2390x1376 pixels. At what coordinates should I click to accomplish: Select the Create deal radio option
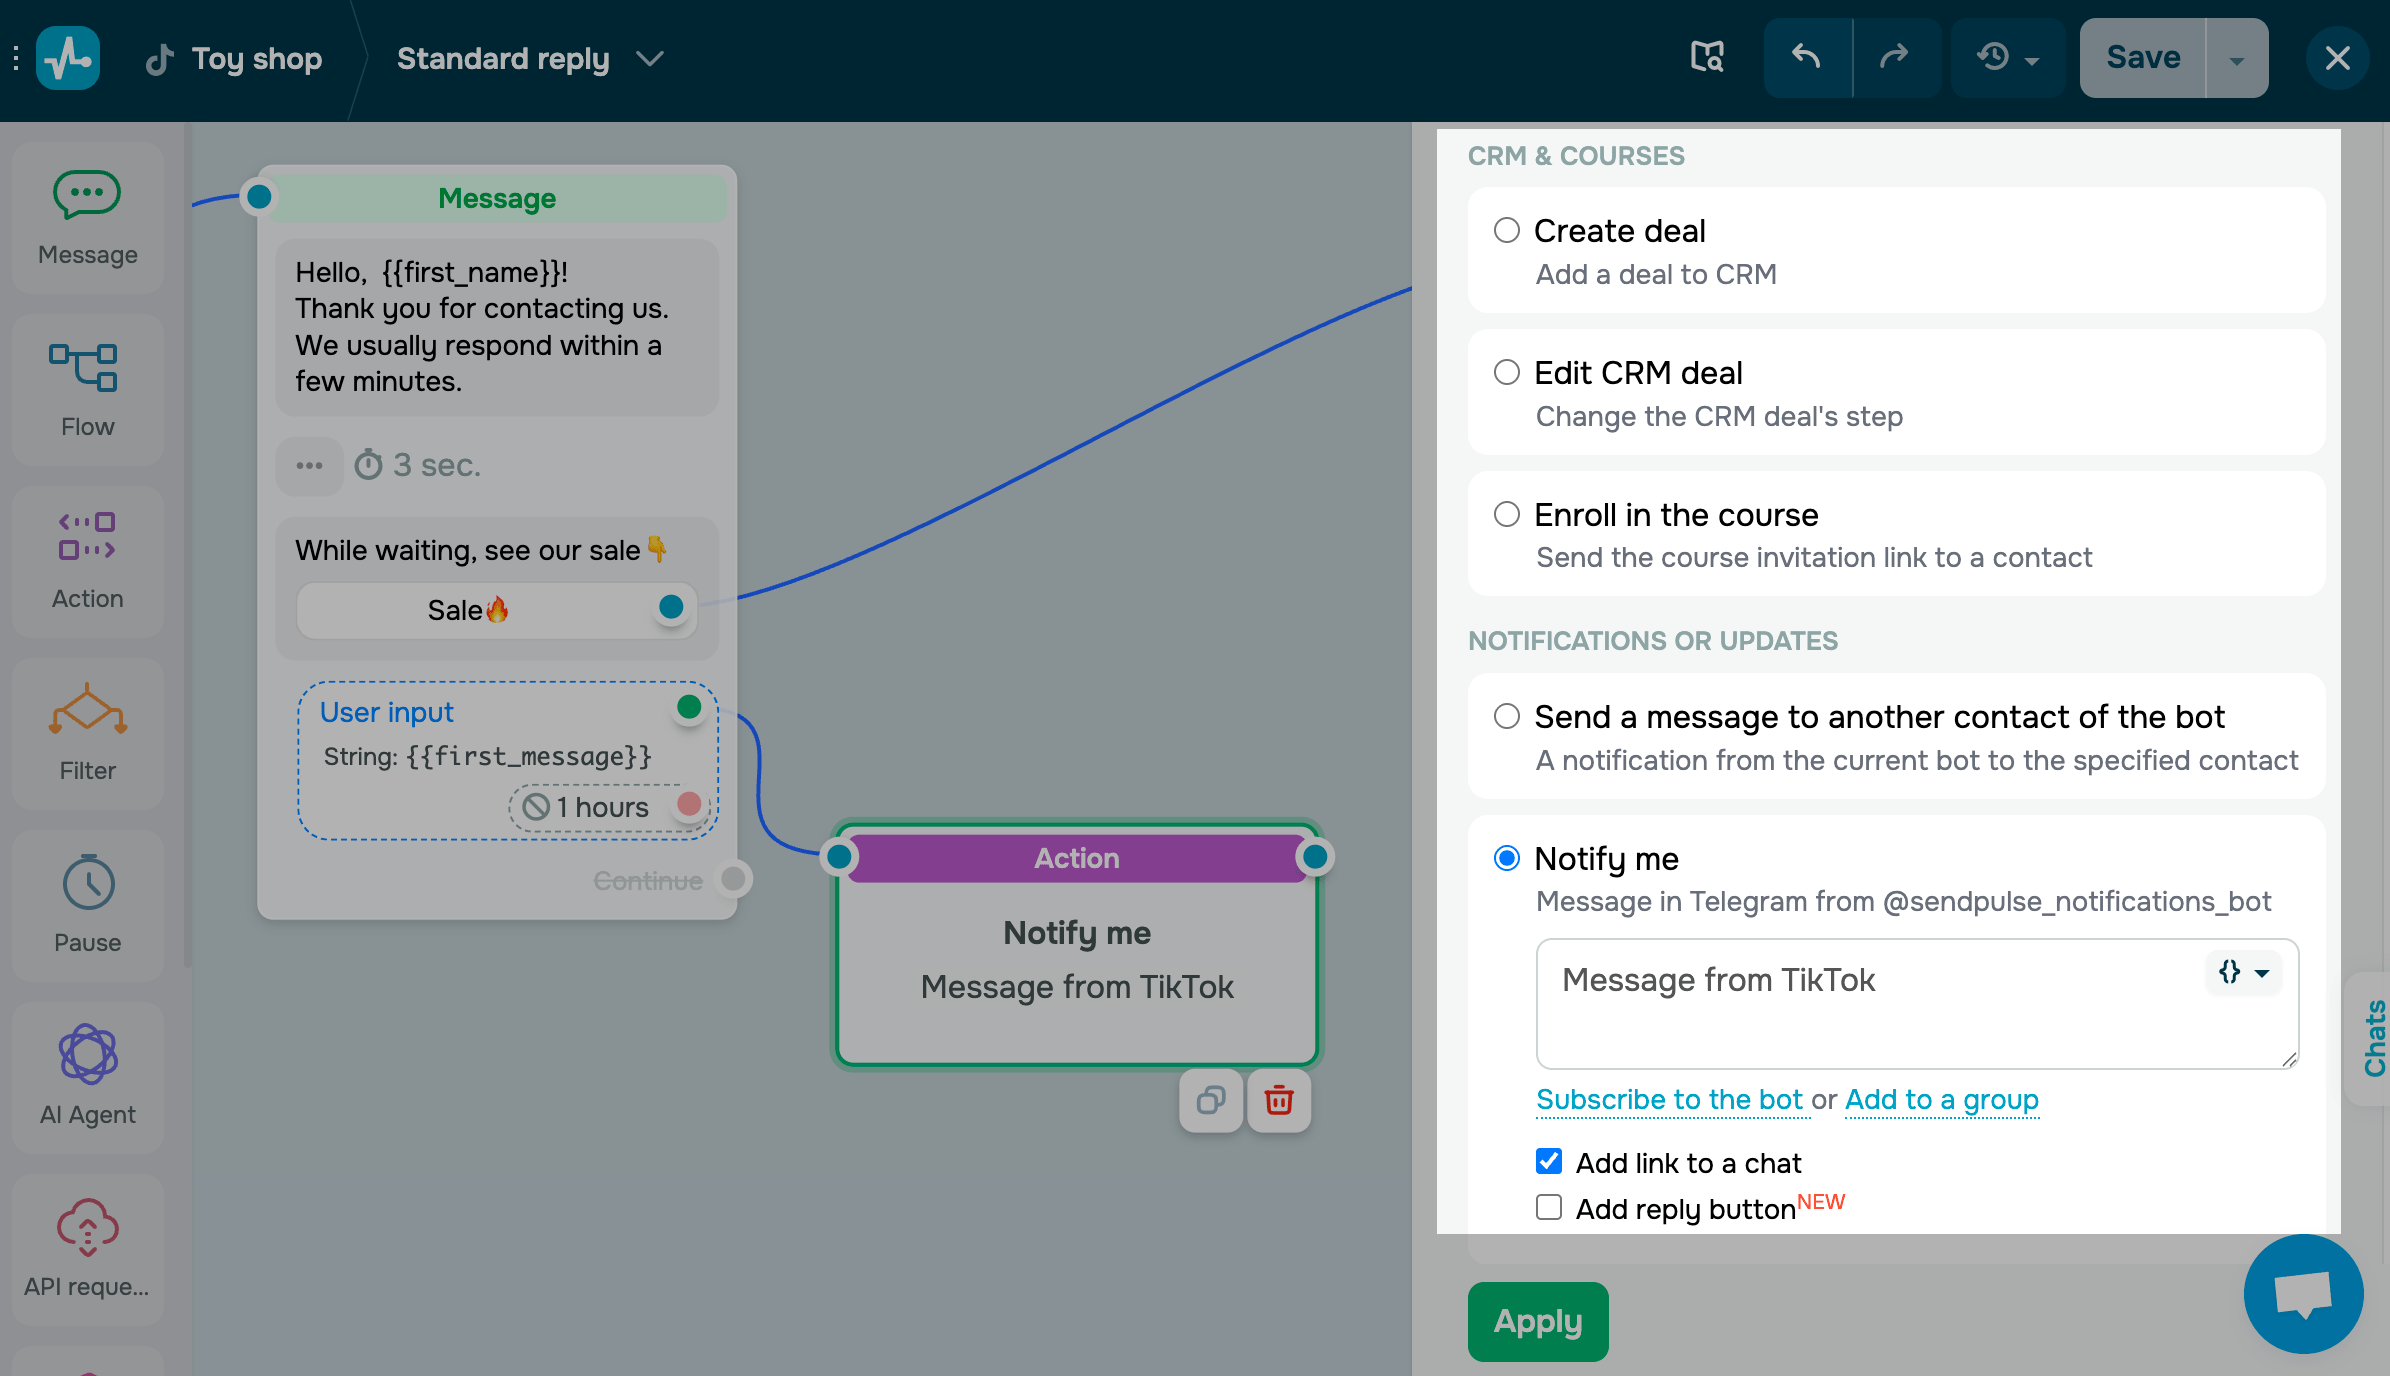1506,231
